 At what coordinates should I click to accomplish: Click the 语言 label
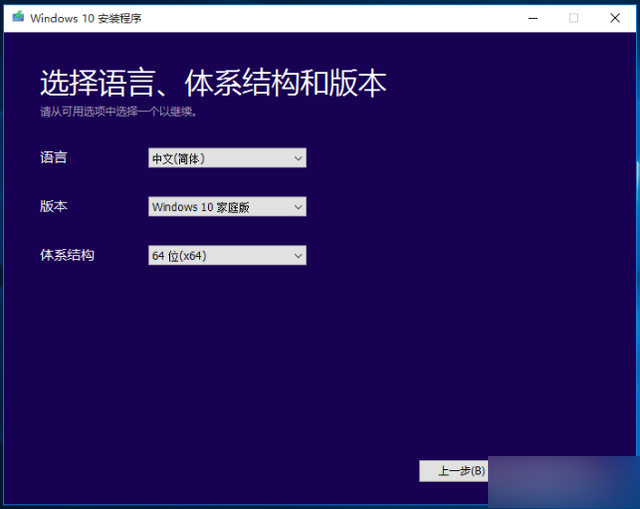pos(53,158)
